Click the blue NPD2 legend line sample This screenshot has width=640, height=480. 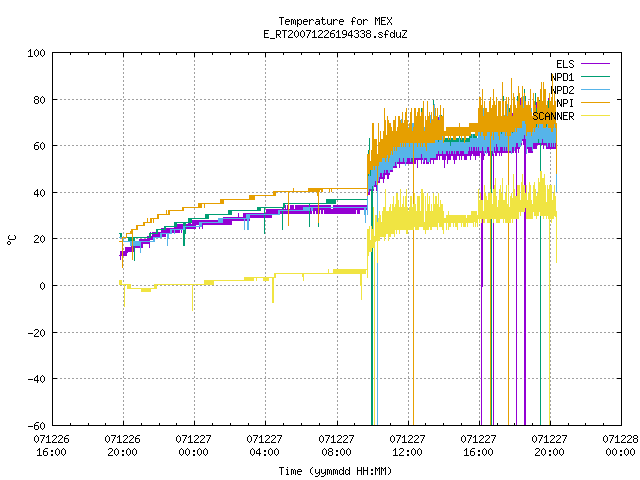tap(595, 89)
